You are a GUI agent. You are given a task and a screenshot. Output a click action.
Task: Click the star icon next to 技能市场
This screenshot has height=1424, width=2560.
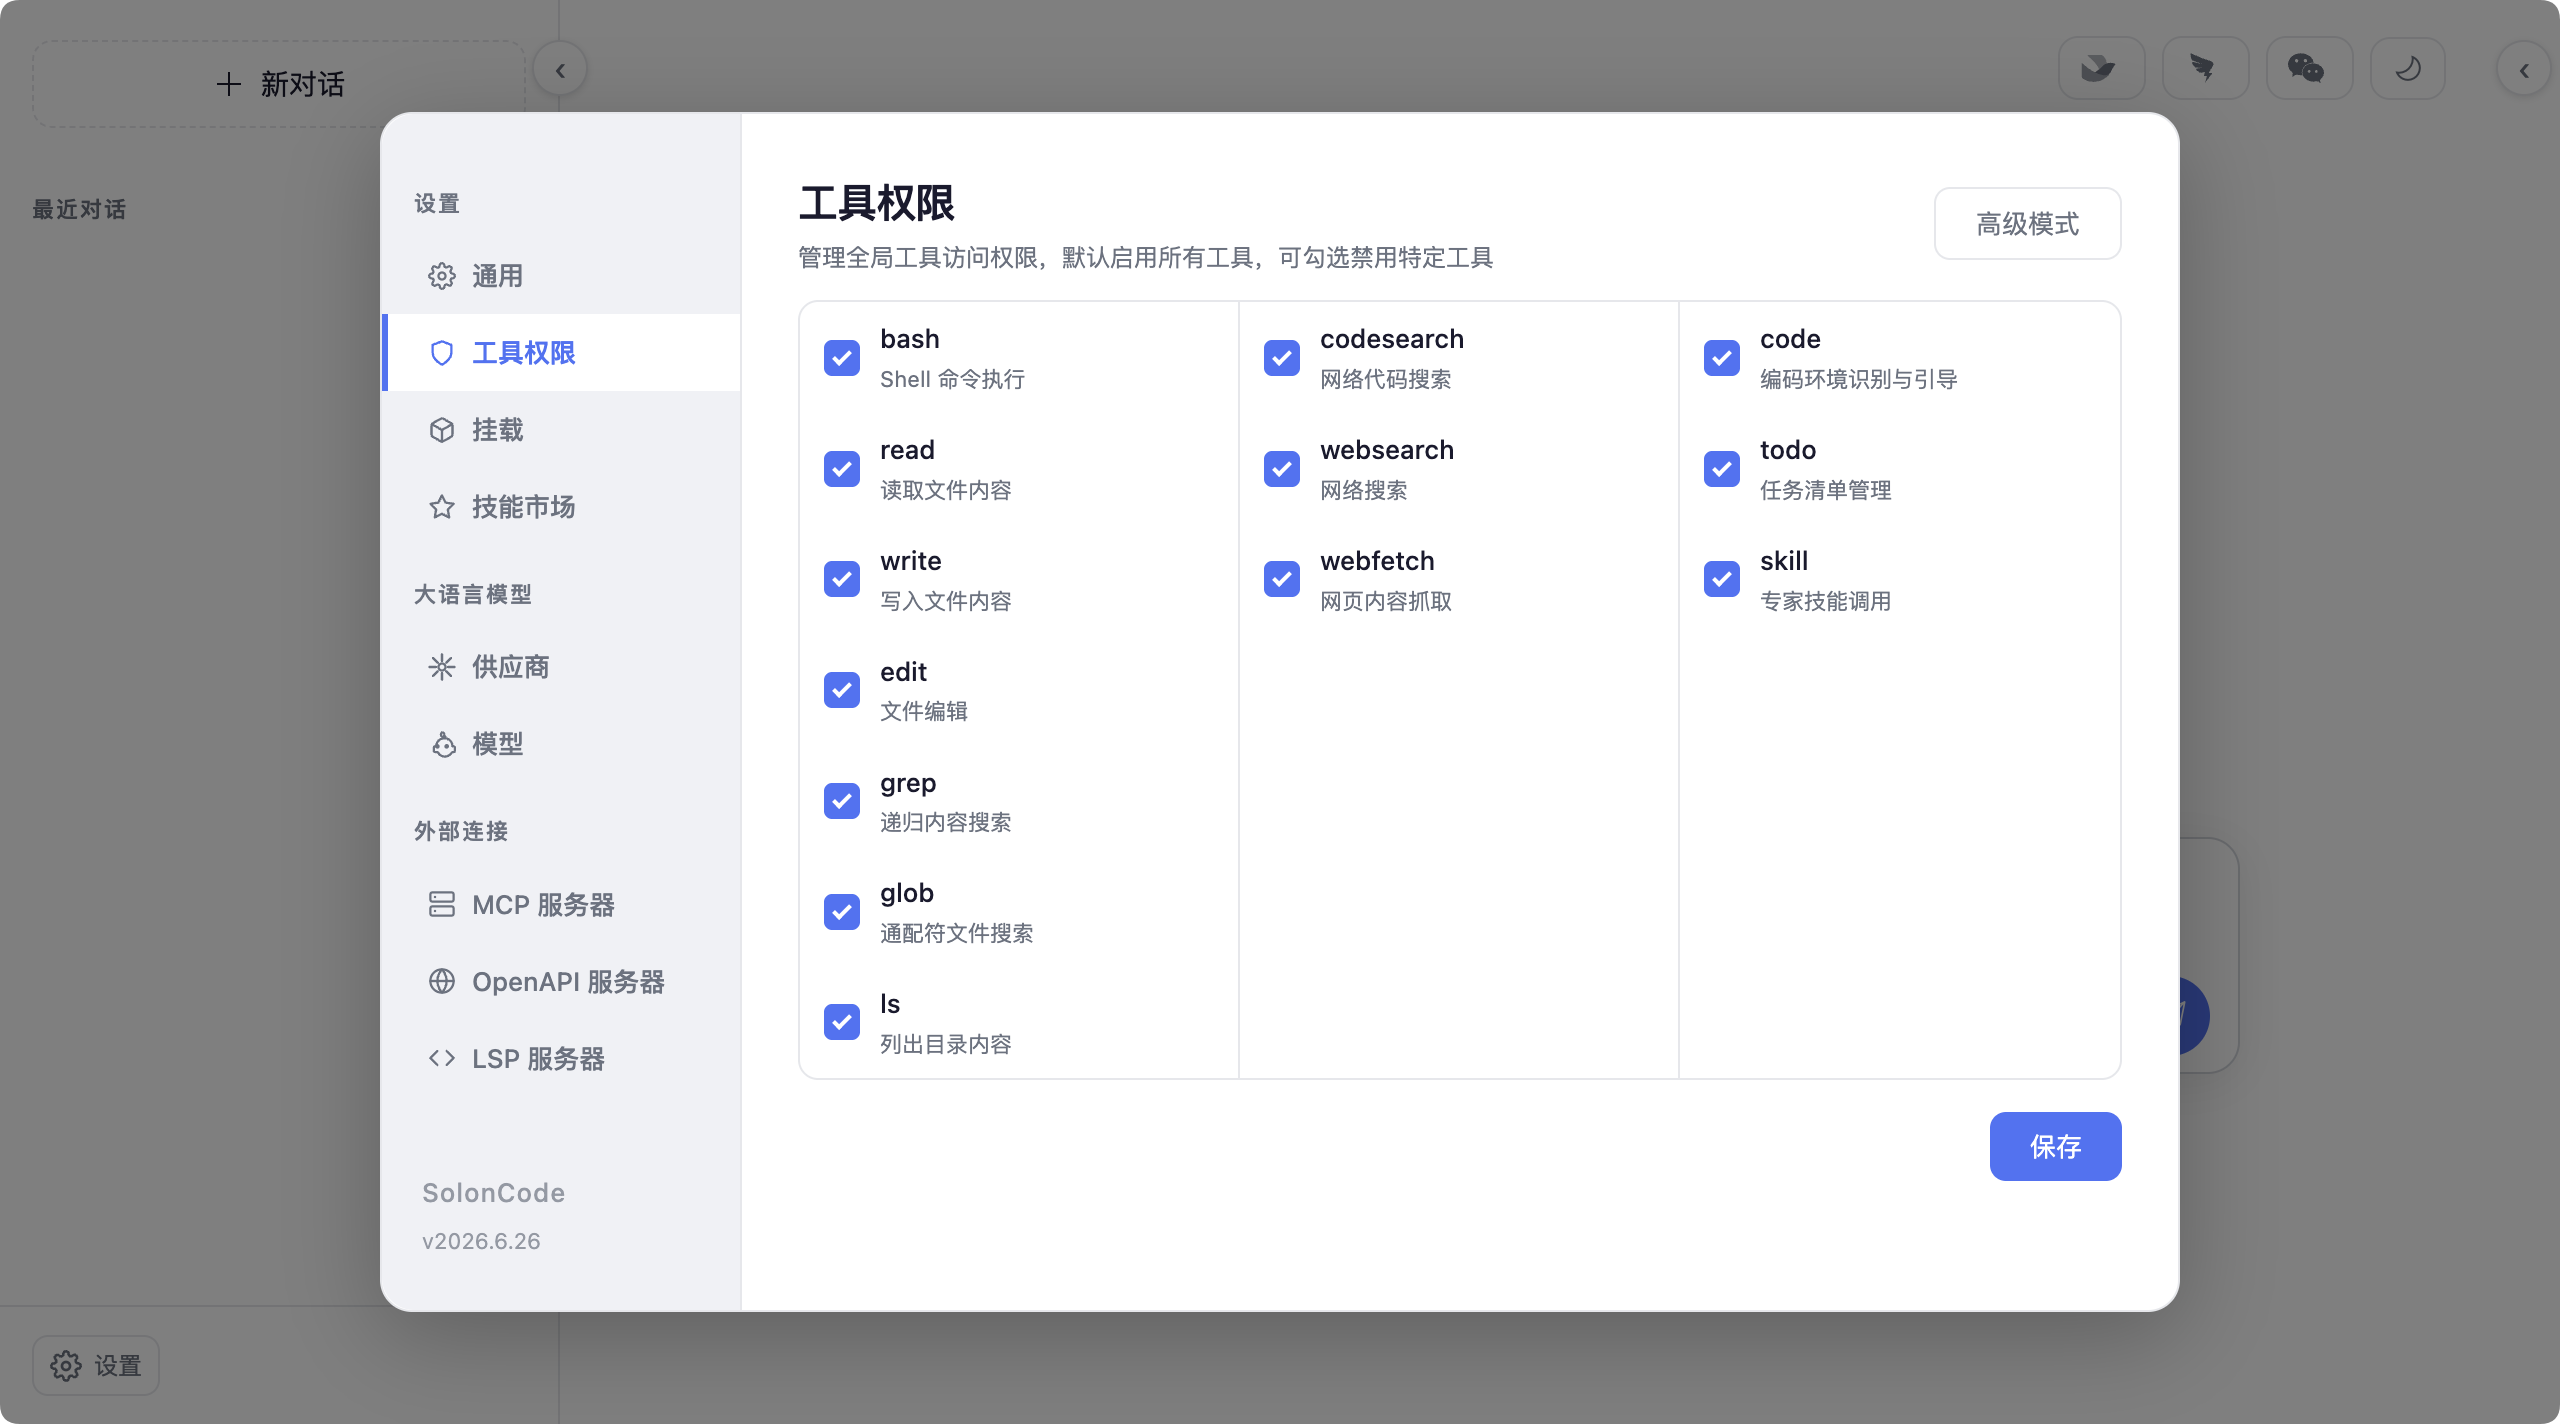pyautogui.click(x=441, y=507)
